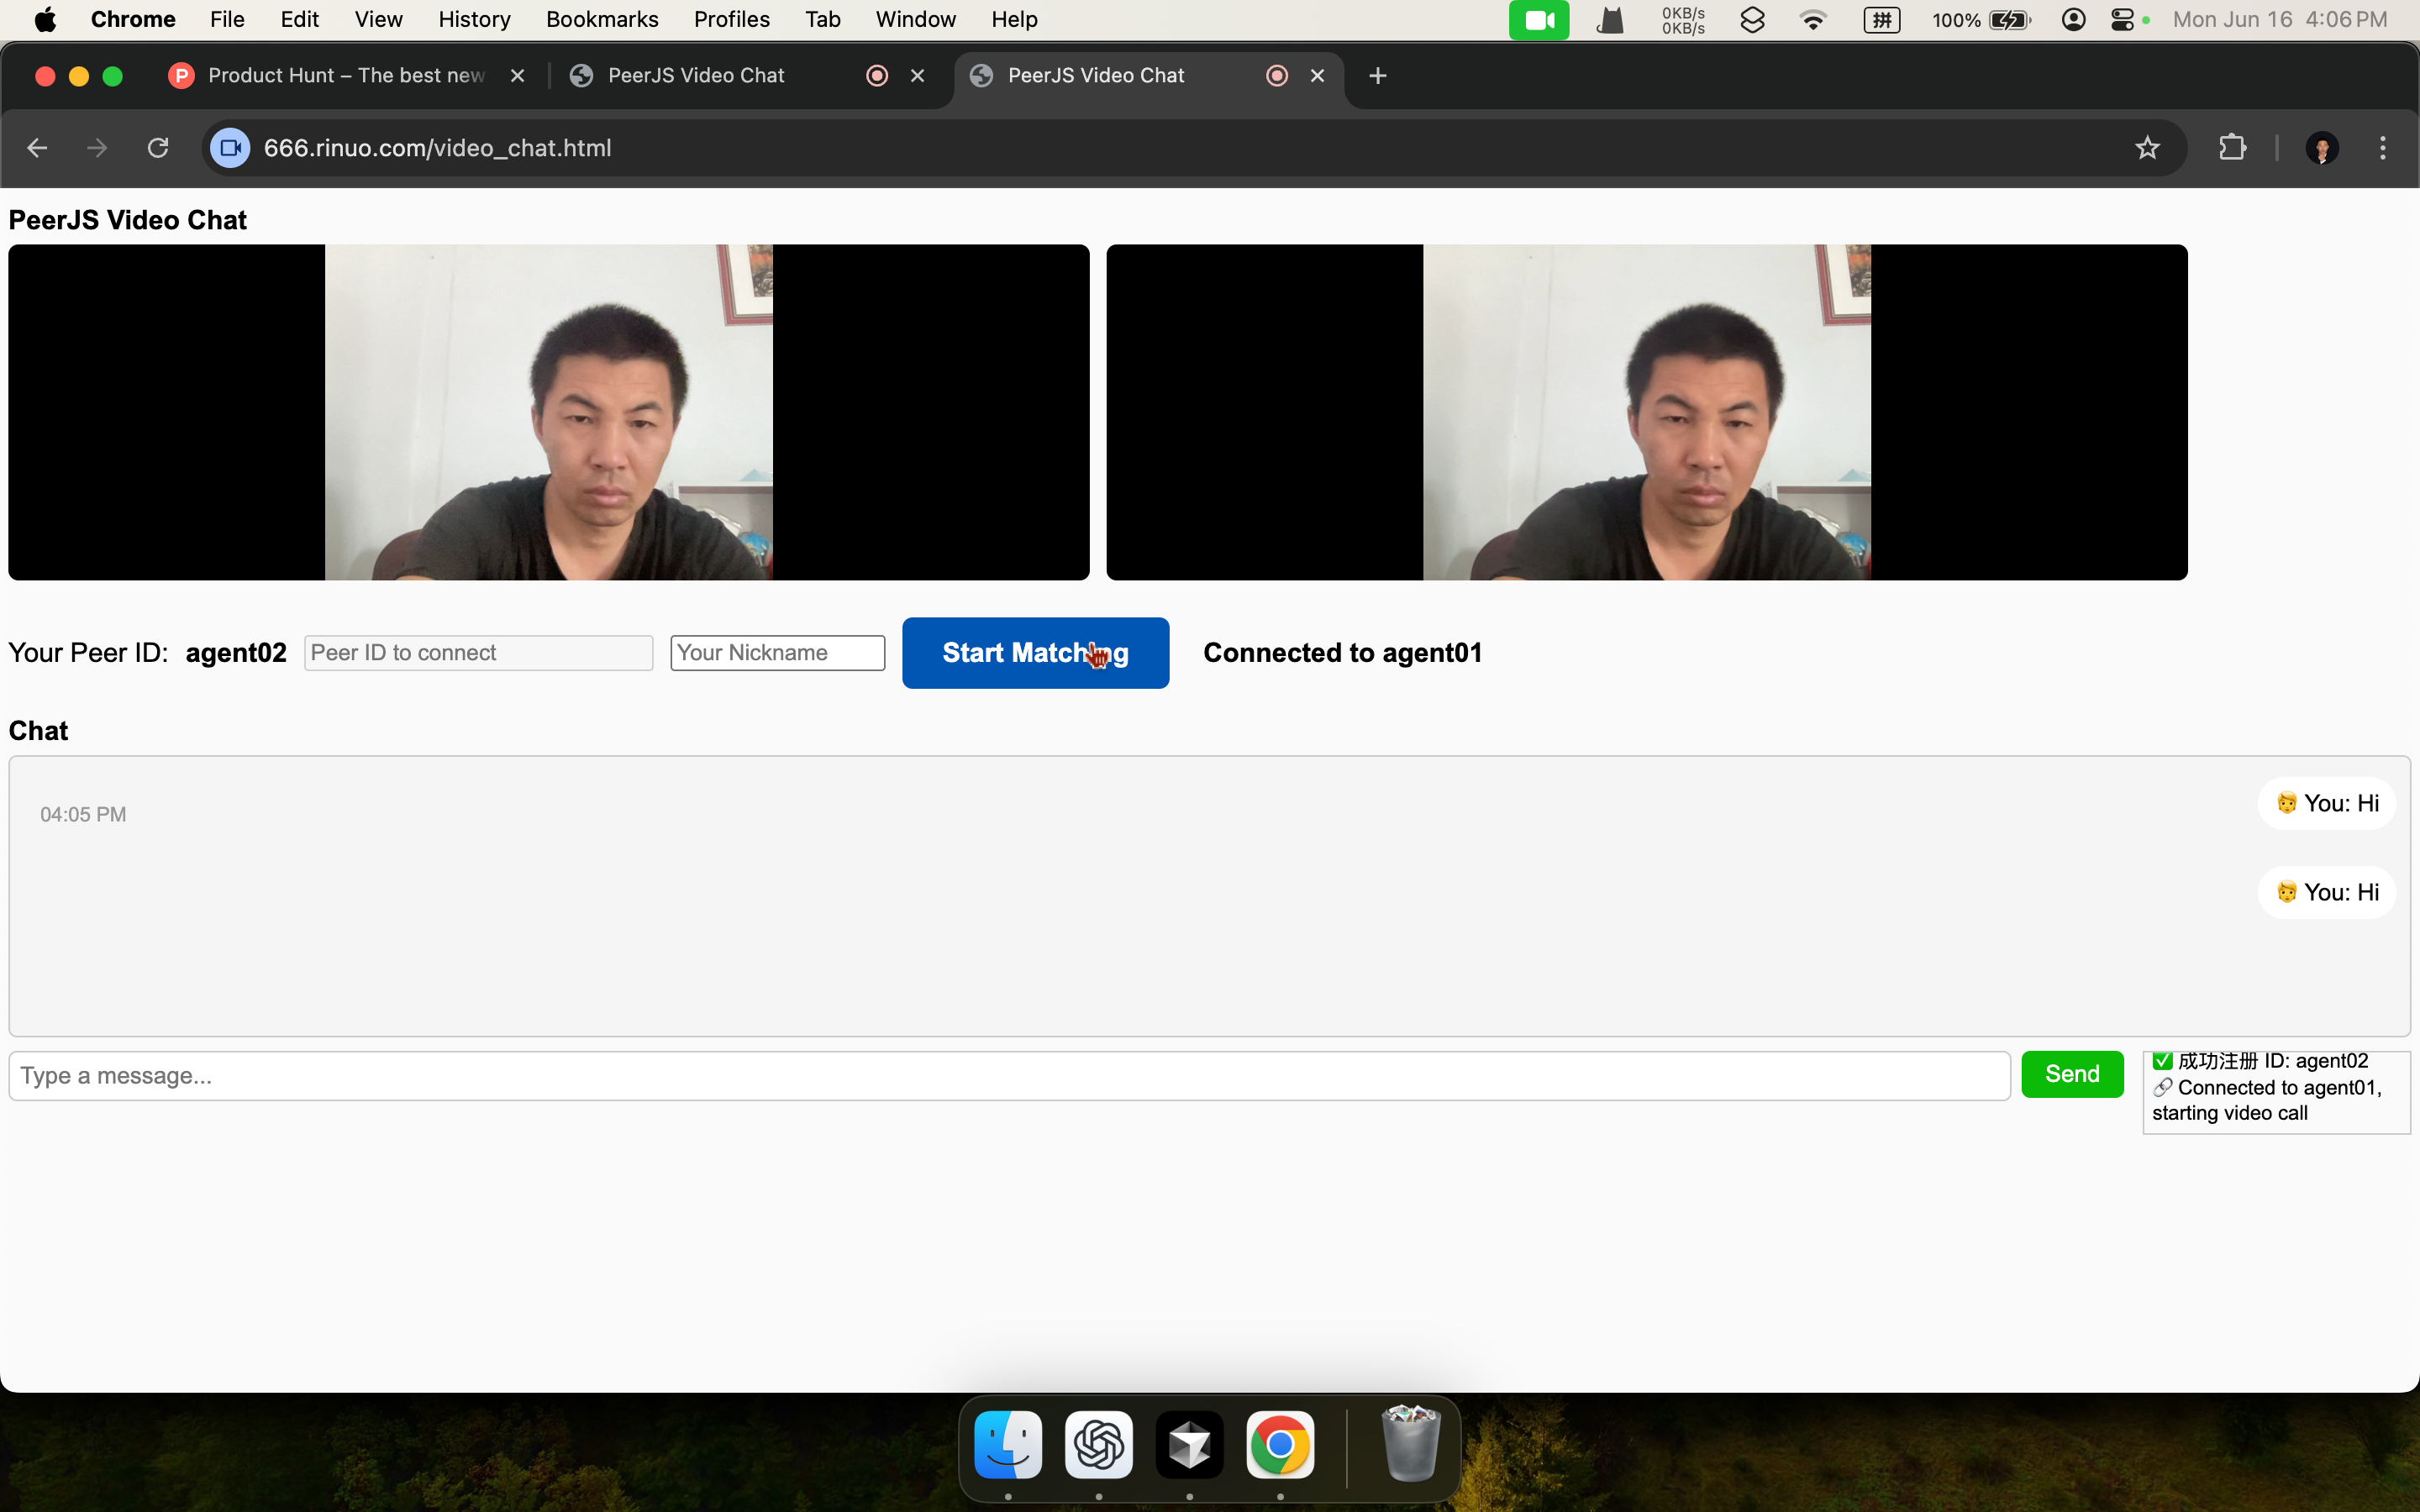Open the Chrome three-dot menu
The image size is (2420, 1512).
2383,147
